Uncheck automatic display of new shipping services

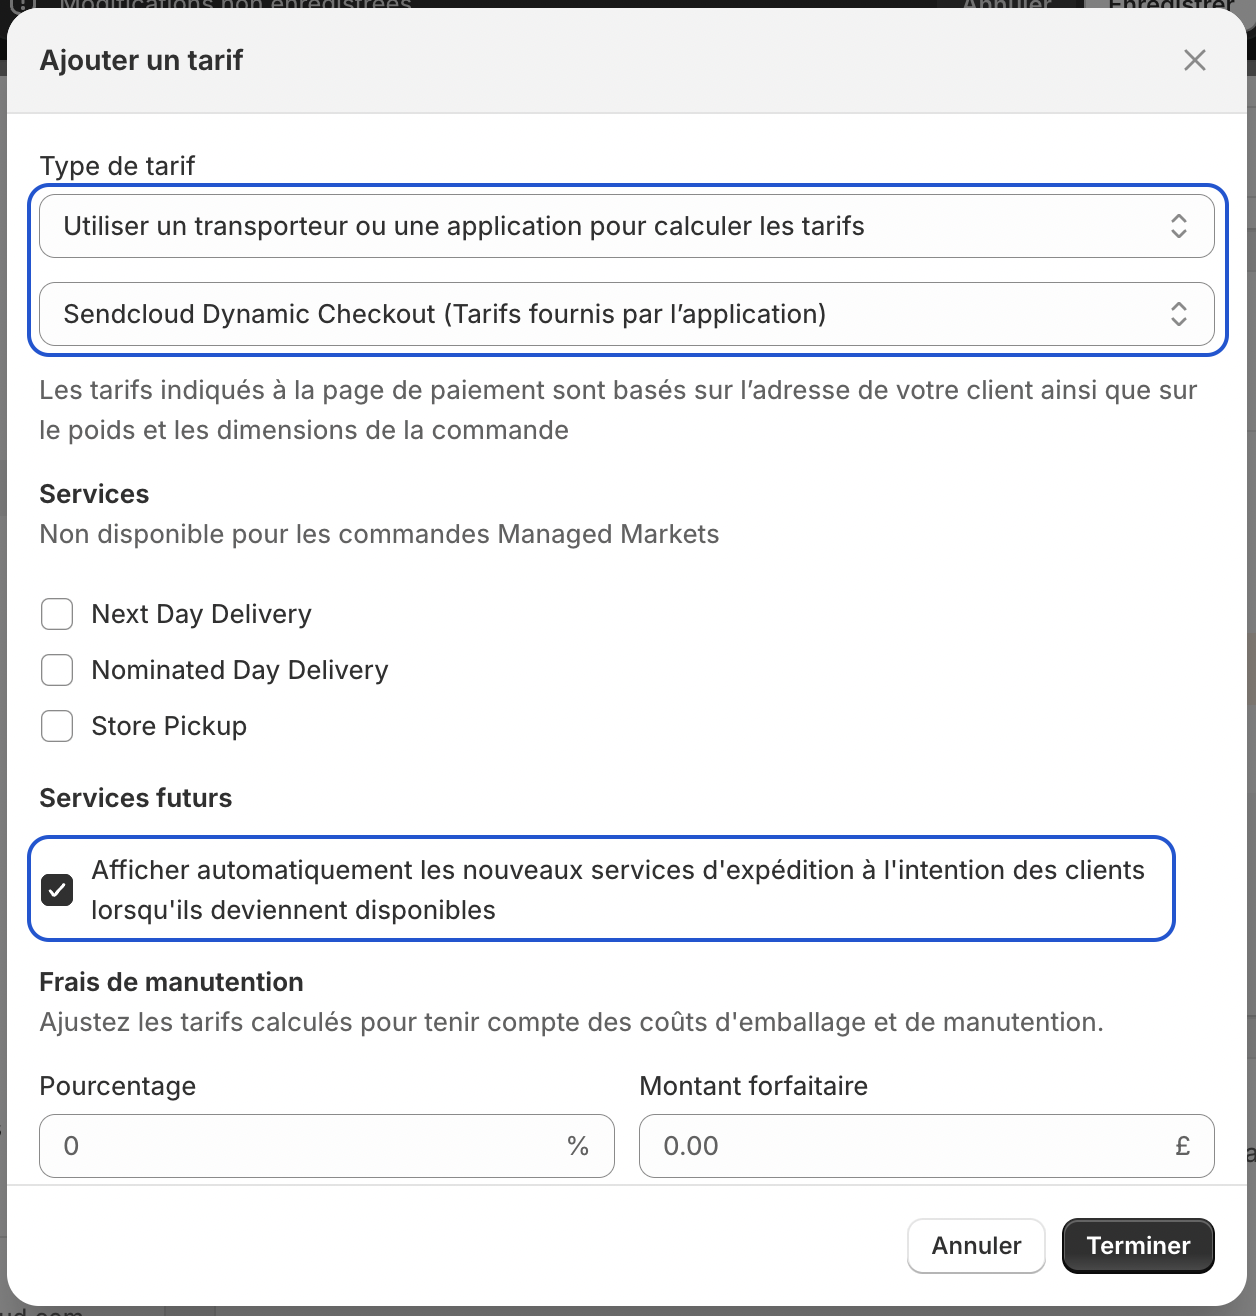click(57, 889)
